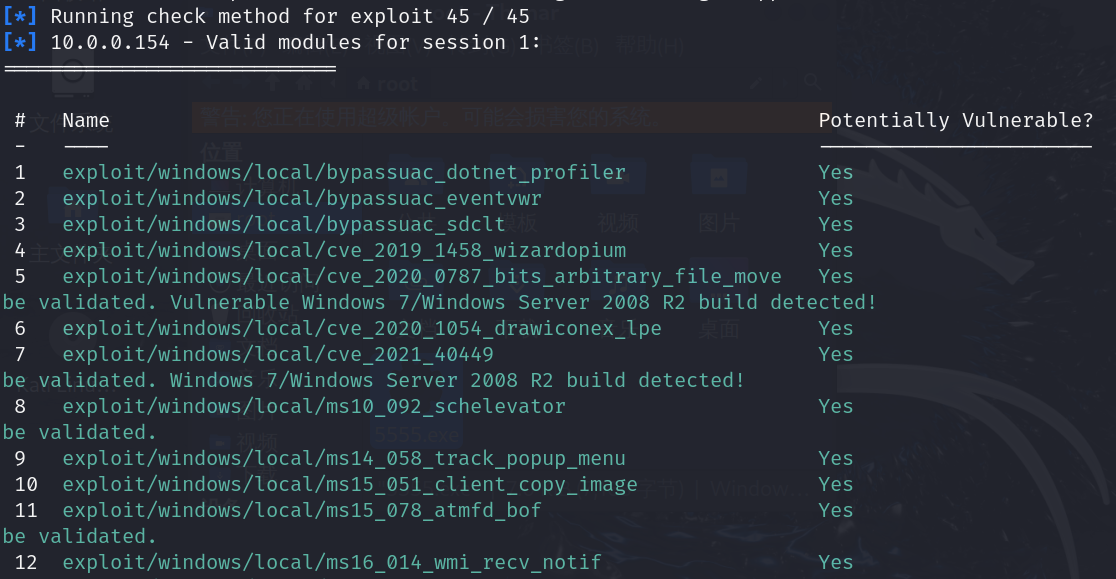Click the bypassuac_eventvwr module name
Image resolution: width=1116 pixels, height=579 pixels.
[x=301, y=198]
